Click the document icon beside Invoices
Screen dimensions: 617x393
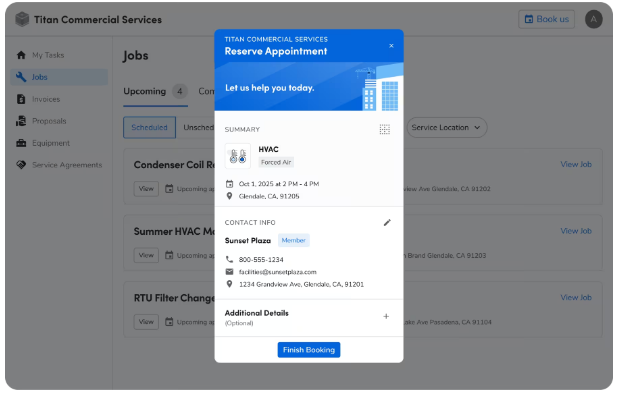pos(21,99)
